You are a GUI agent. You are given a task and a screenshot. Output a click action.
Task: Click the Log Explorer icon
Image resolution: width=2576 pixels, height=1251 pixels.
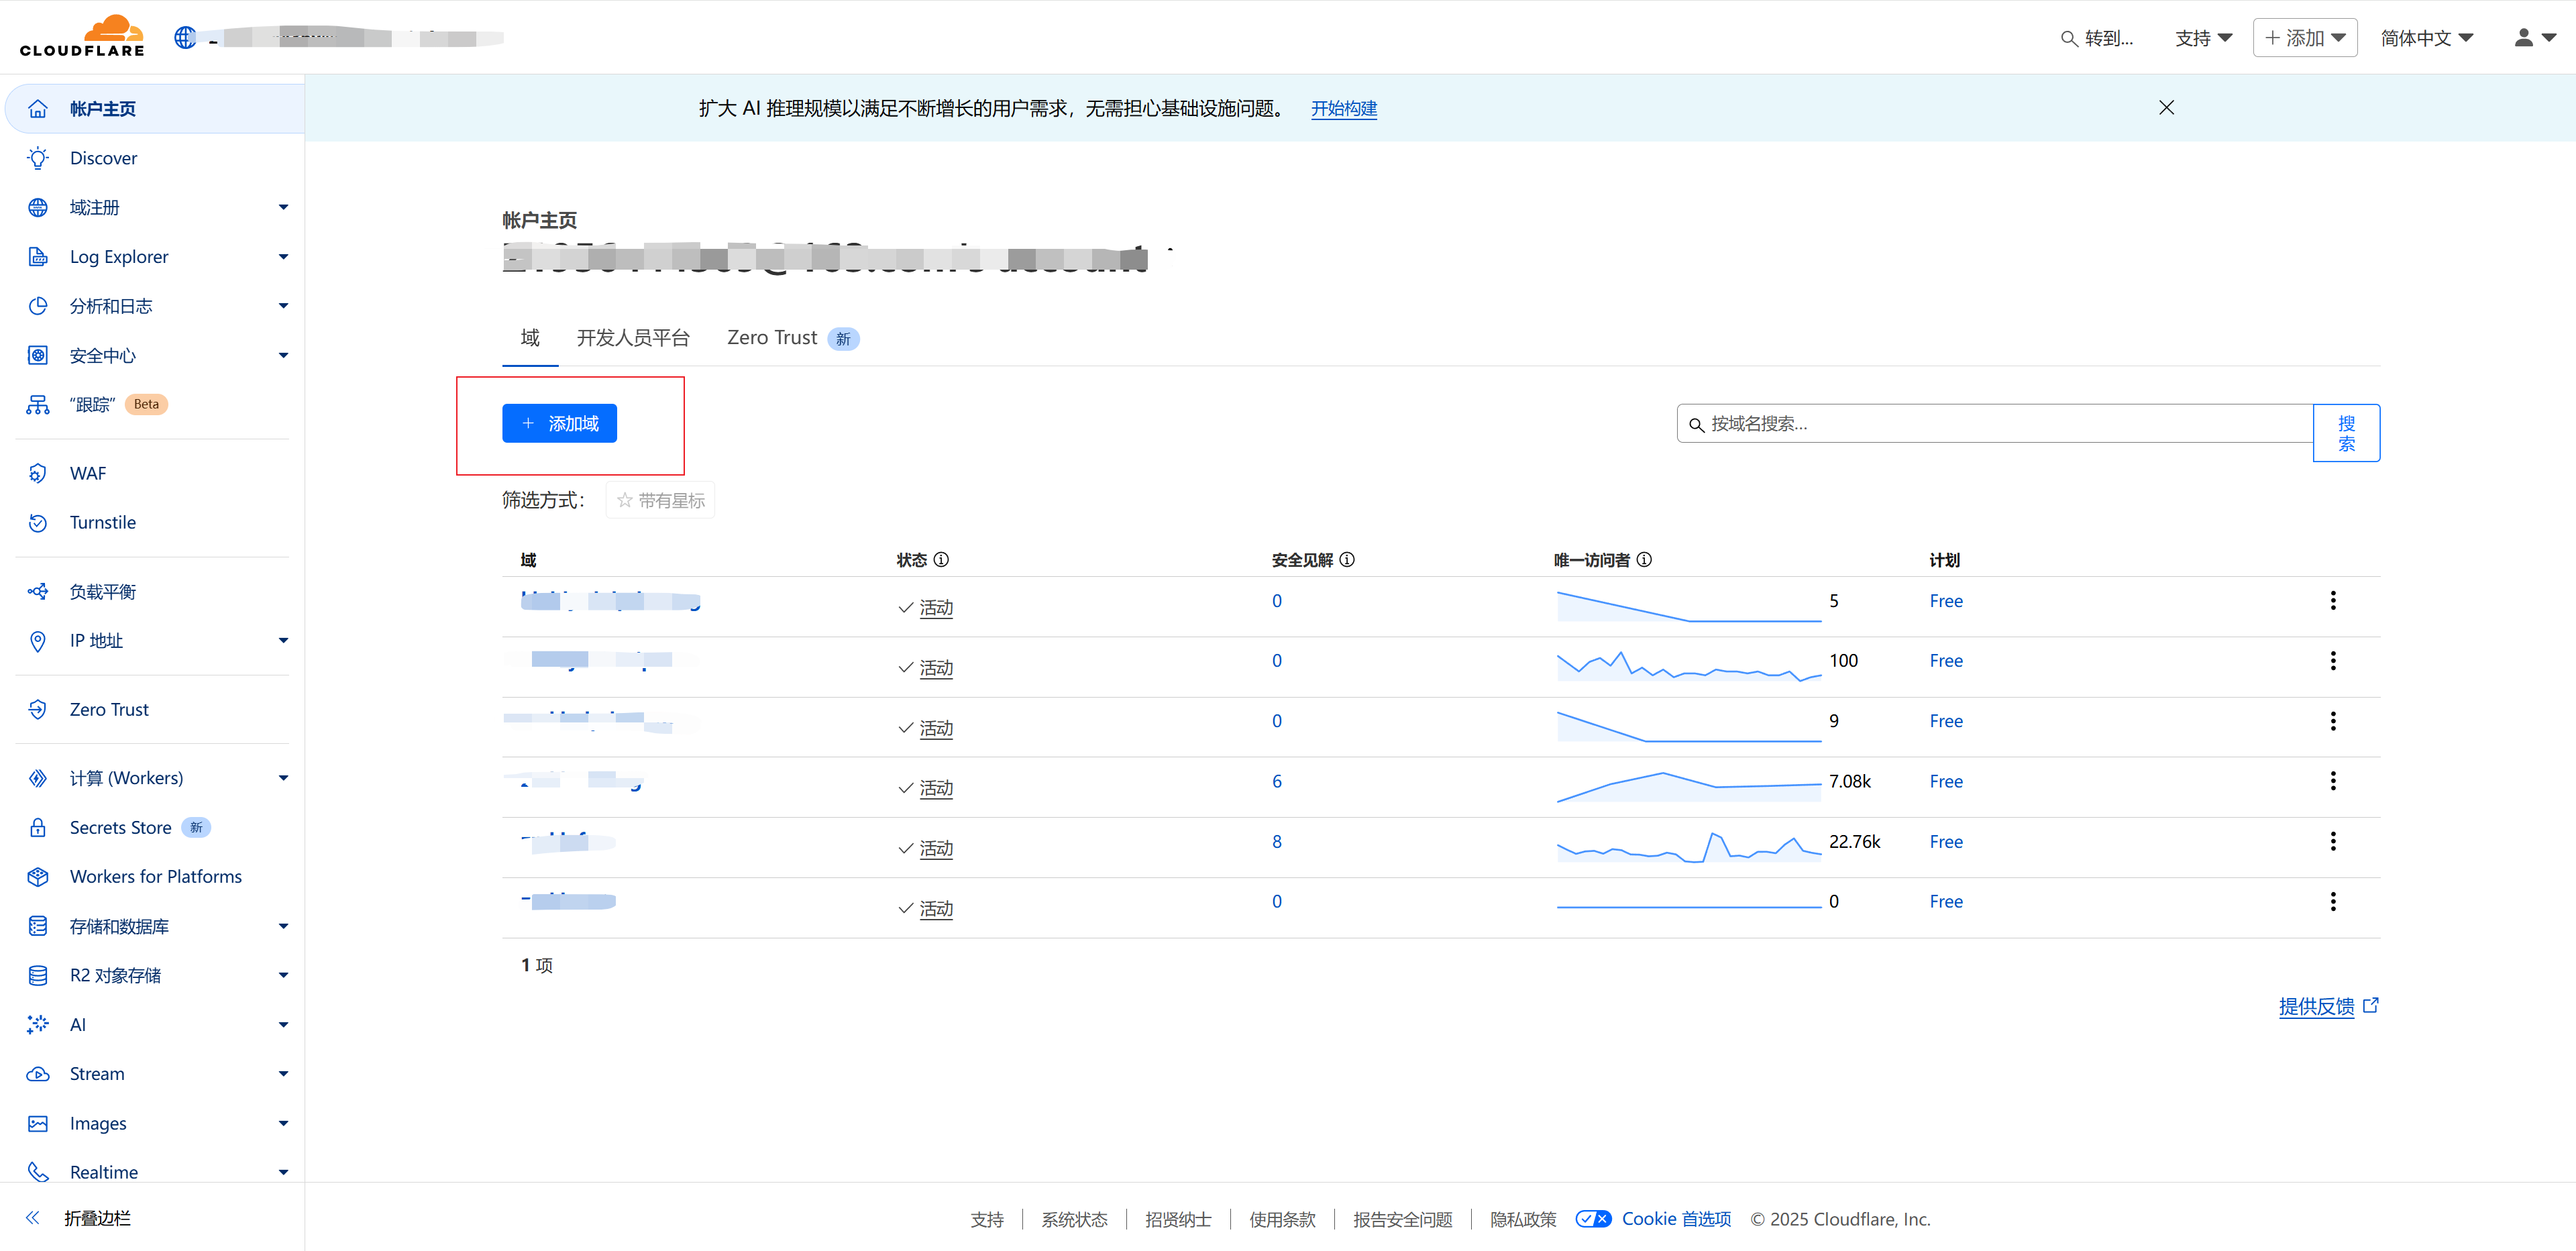tap(38, 257)
